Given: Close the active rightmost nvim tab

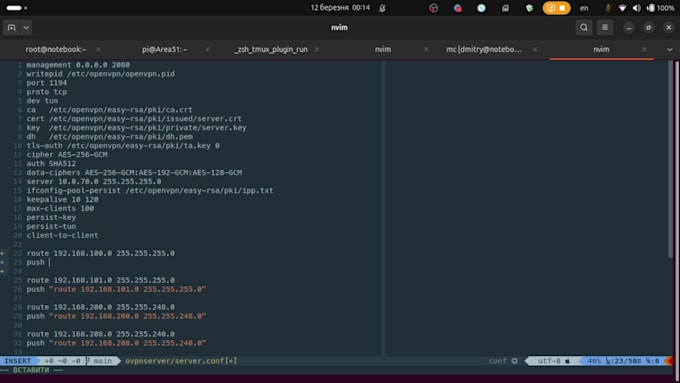Looking at the screenshot, I should point(644,49).
